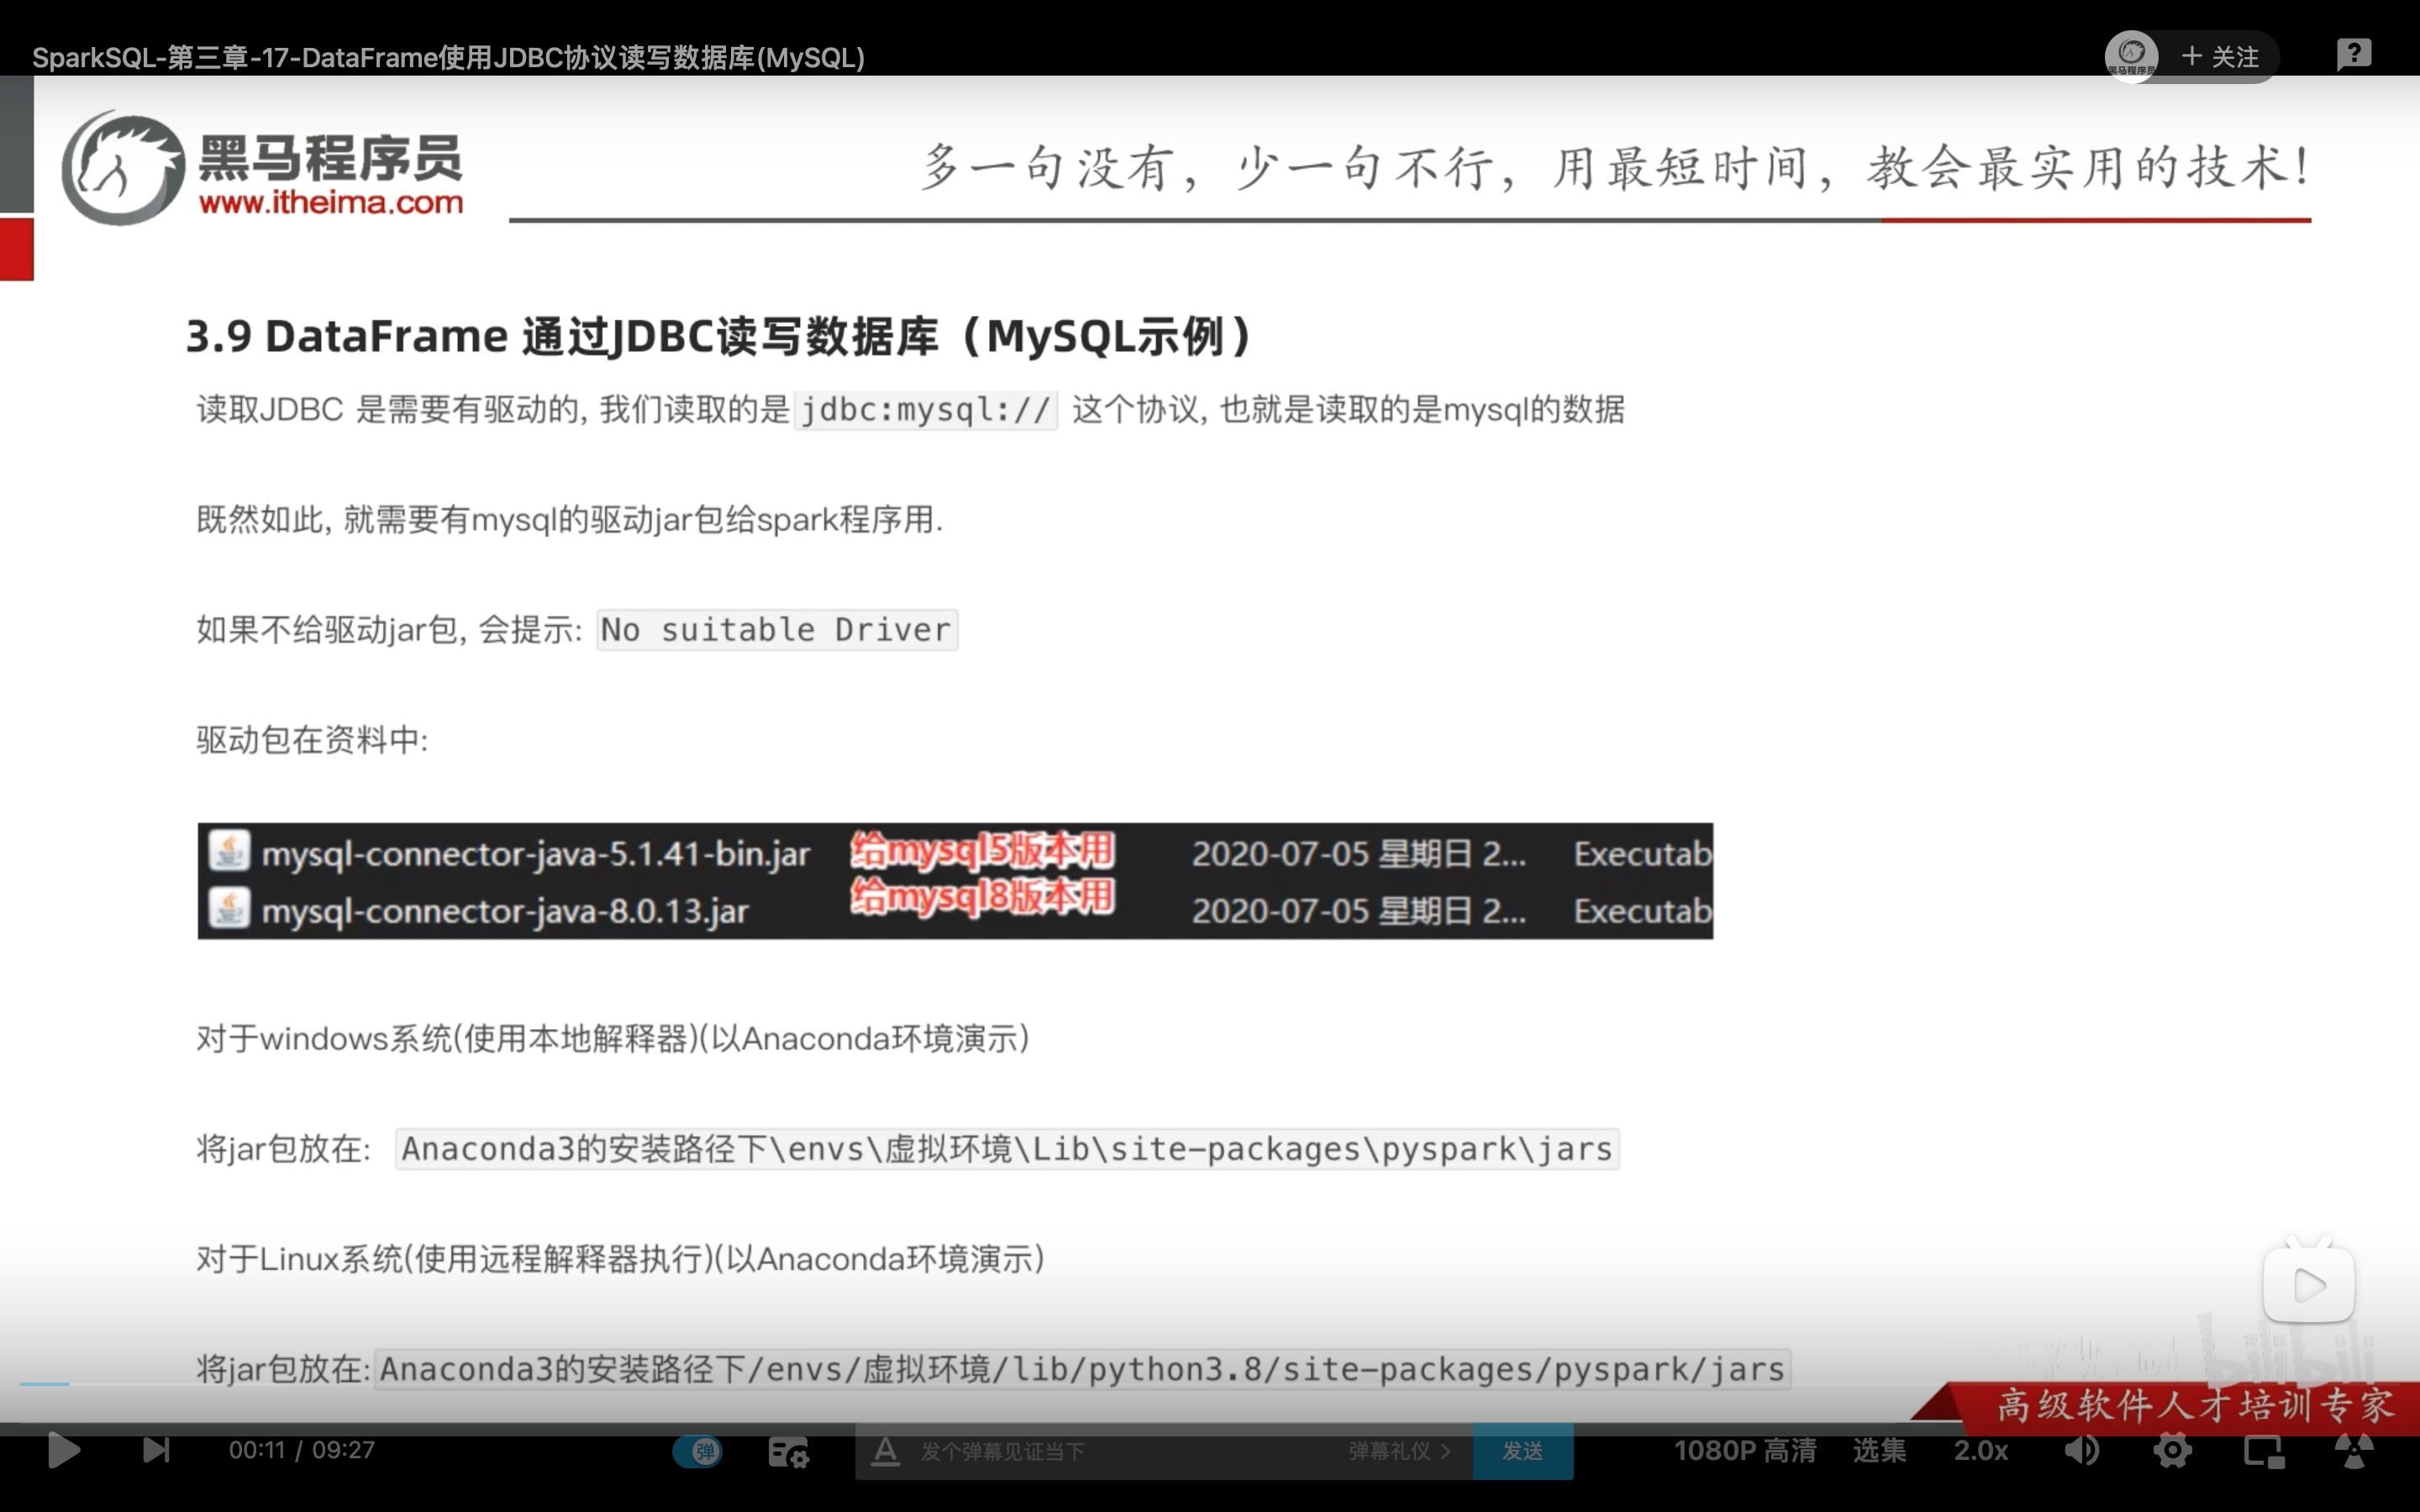The width and height of the screenshot is (2420, 1512).
Task: Click the 给mysql5版本用 red annotation
Action: [x=982, y=850]
